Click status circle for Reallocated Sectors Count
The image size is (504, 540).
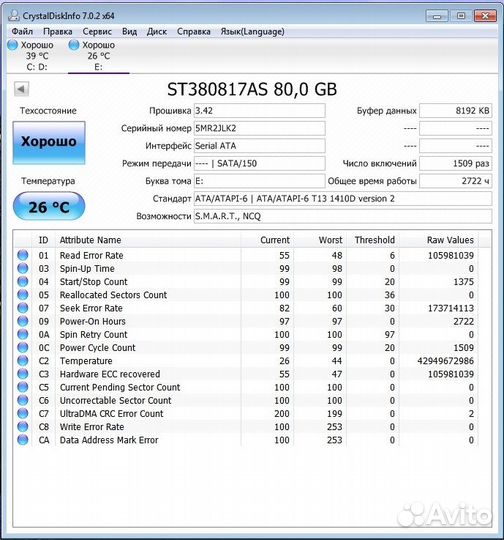(x=23, y=295)
